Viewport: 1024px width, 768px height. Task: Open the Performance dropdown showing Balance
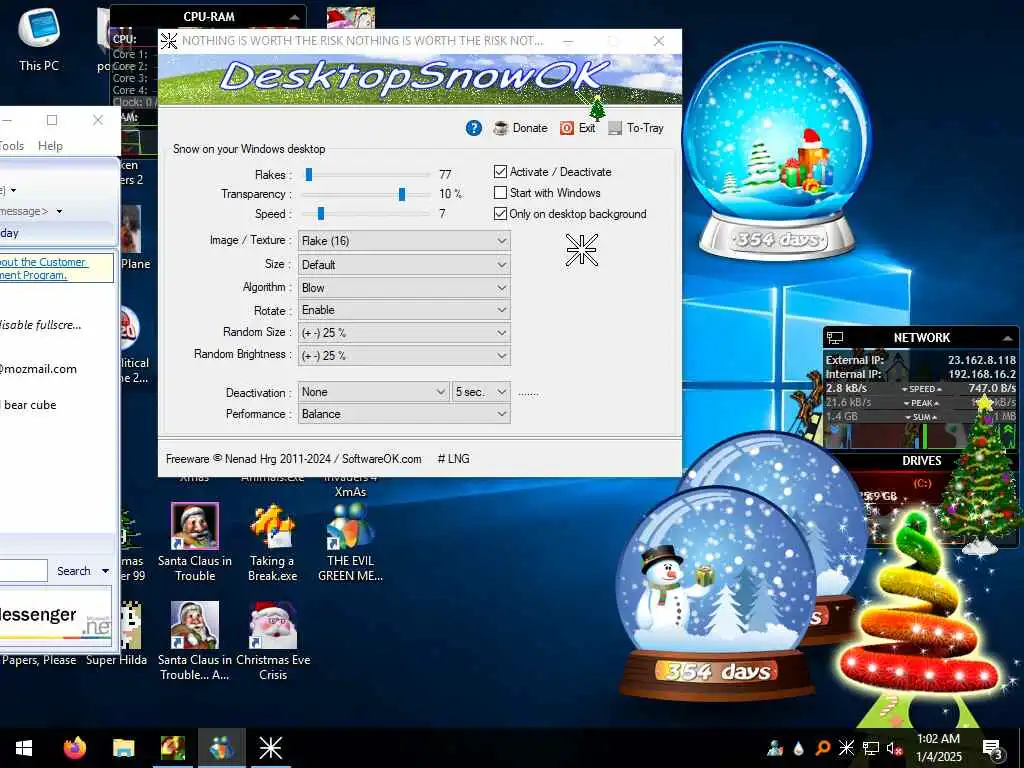[404, 413]
